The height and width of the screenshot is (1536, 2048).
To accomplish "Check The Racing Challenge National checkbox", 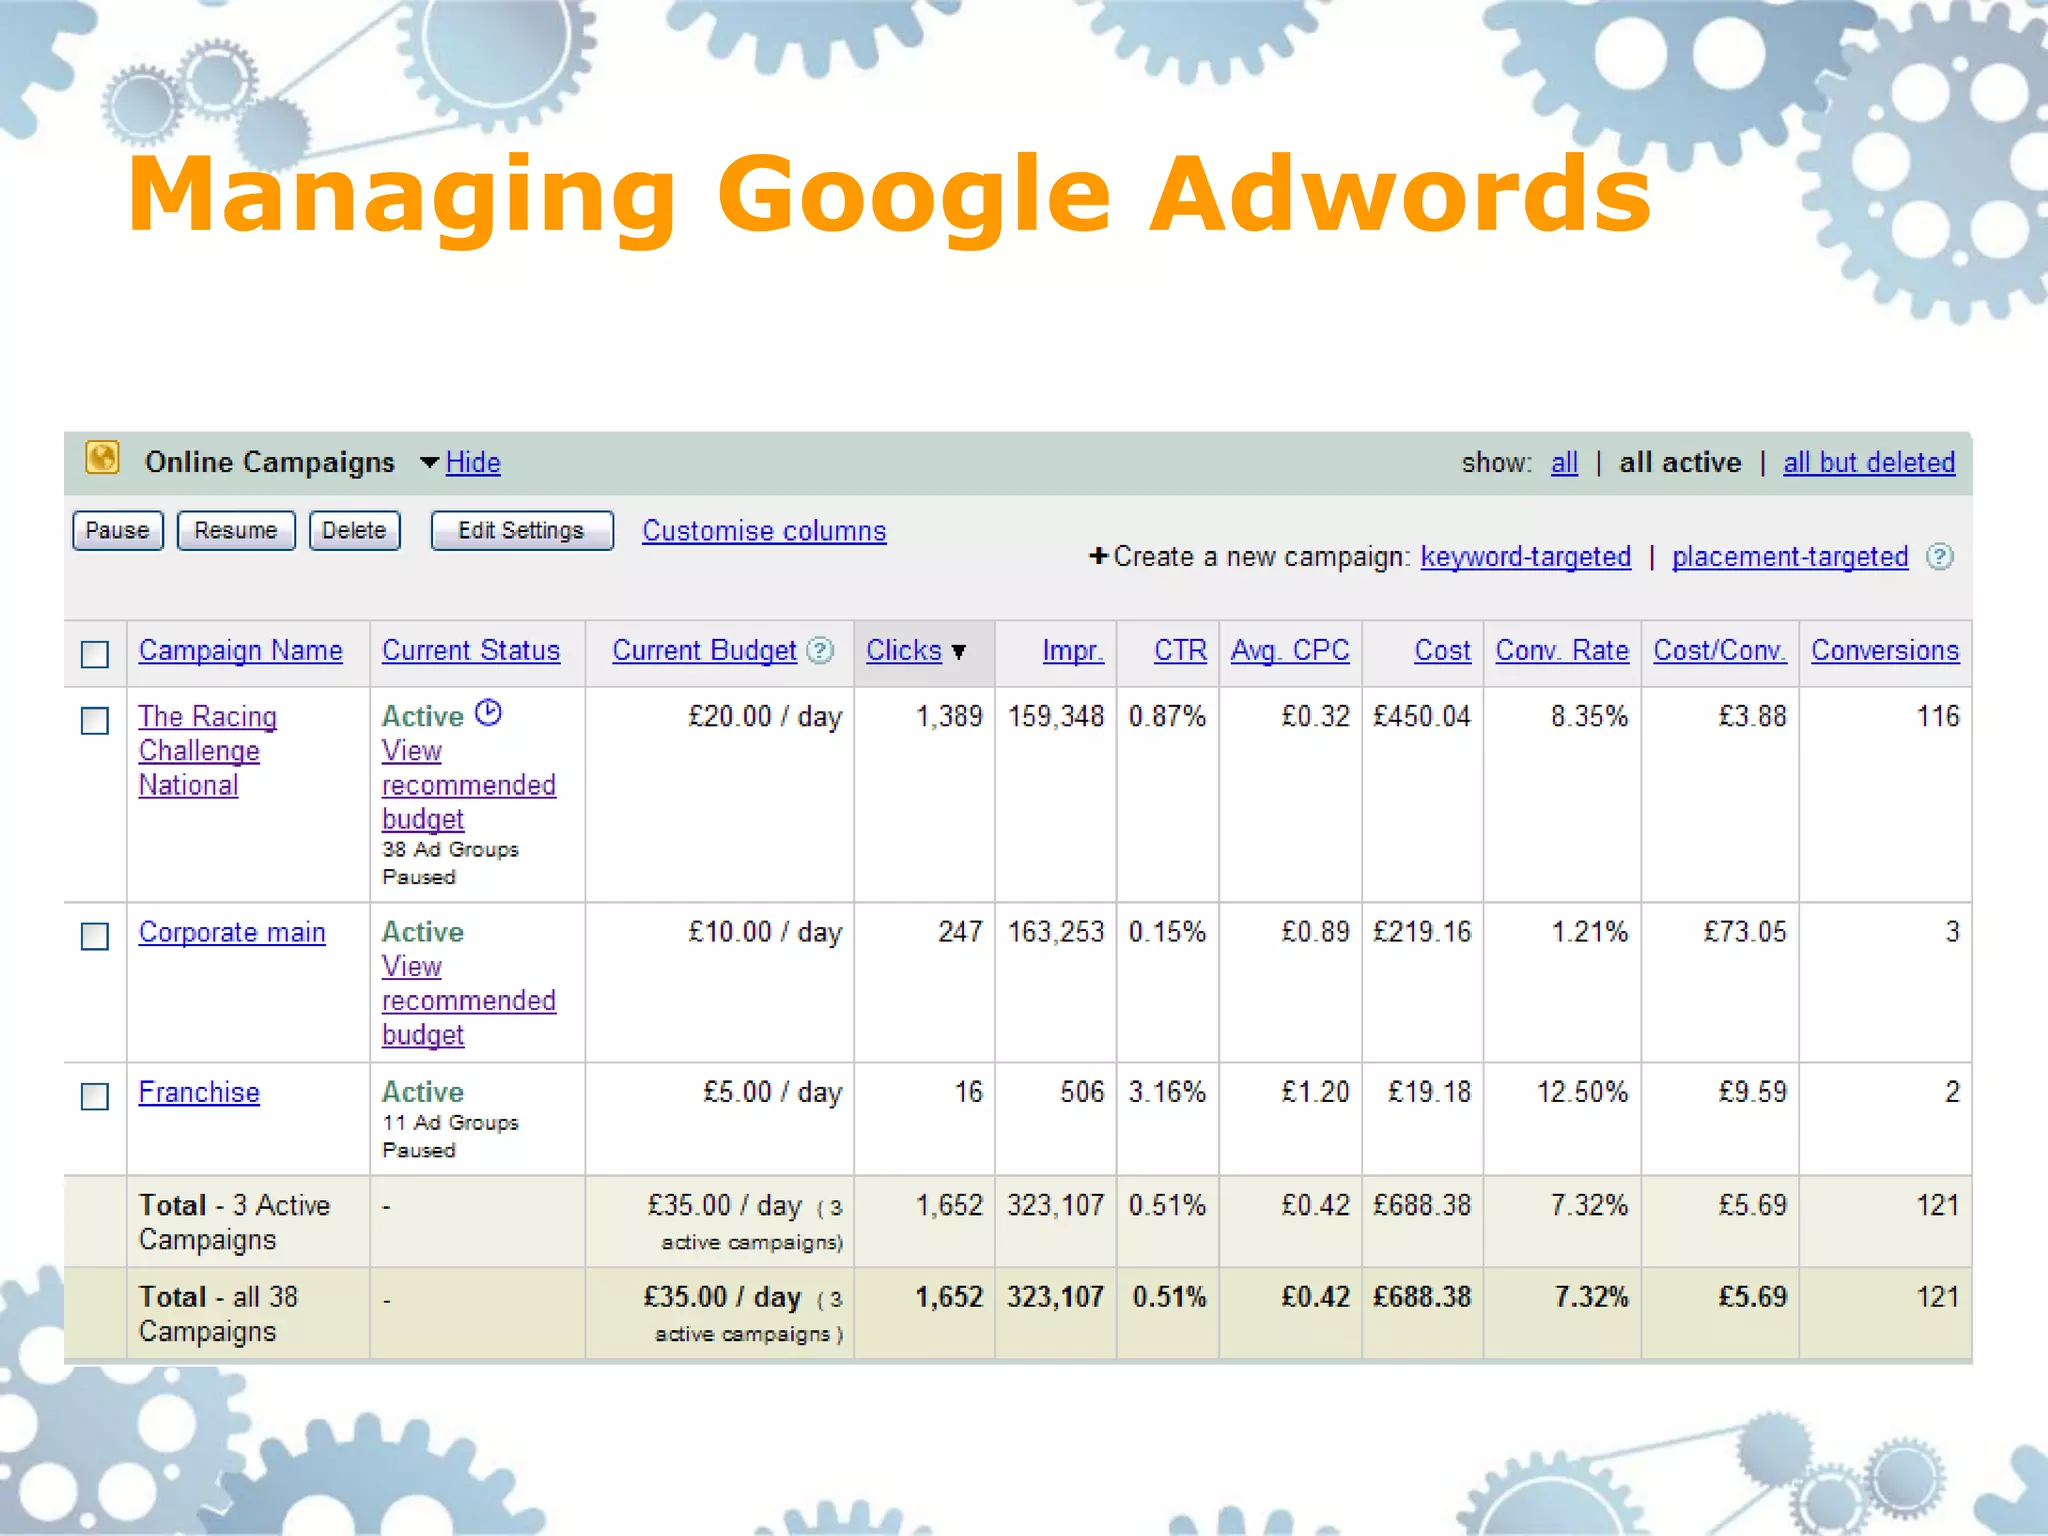I will 95,720.
